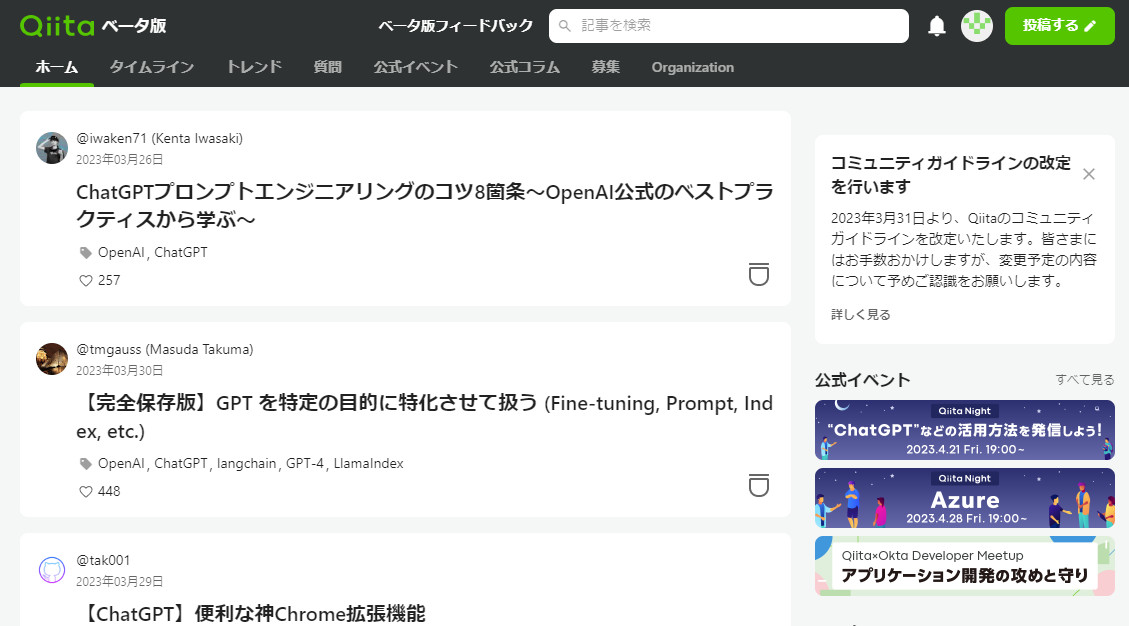
Task: Click the langchain tag
Action: (246, 463)
